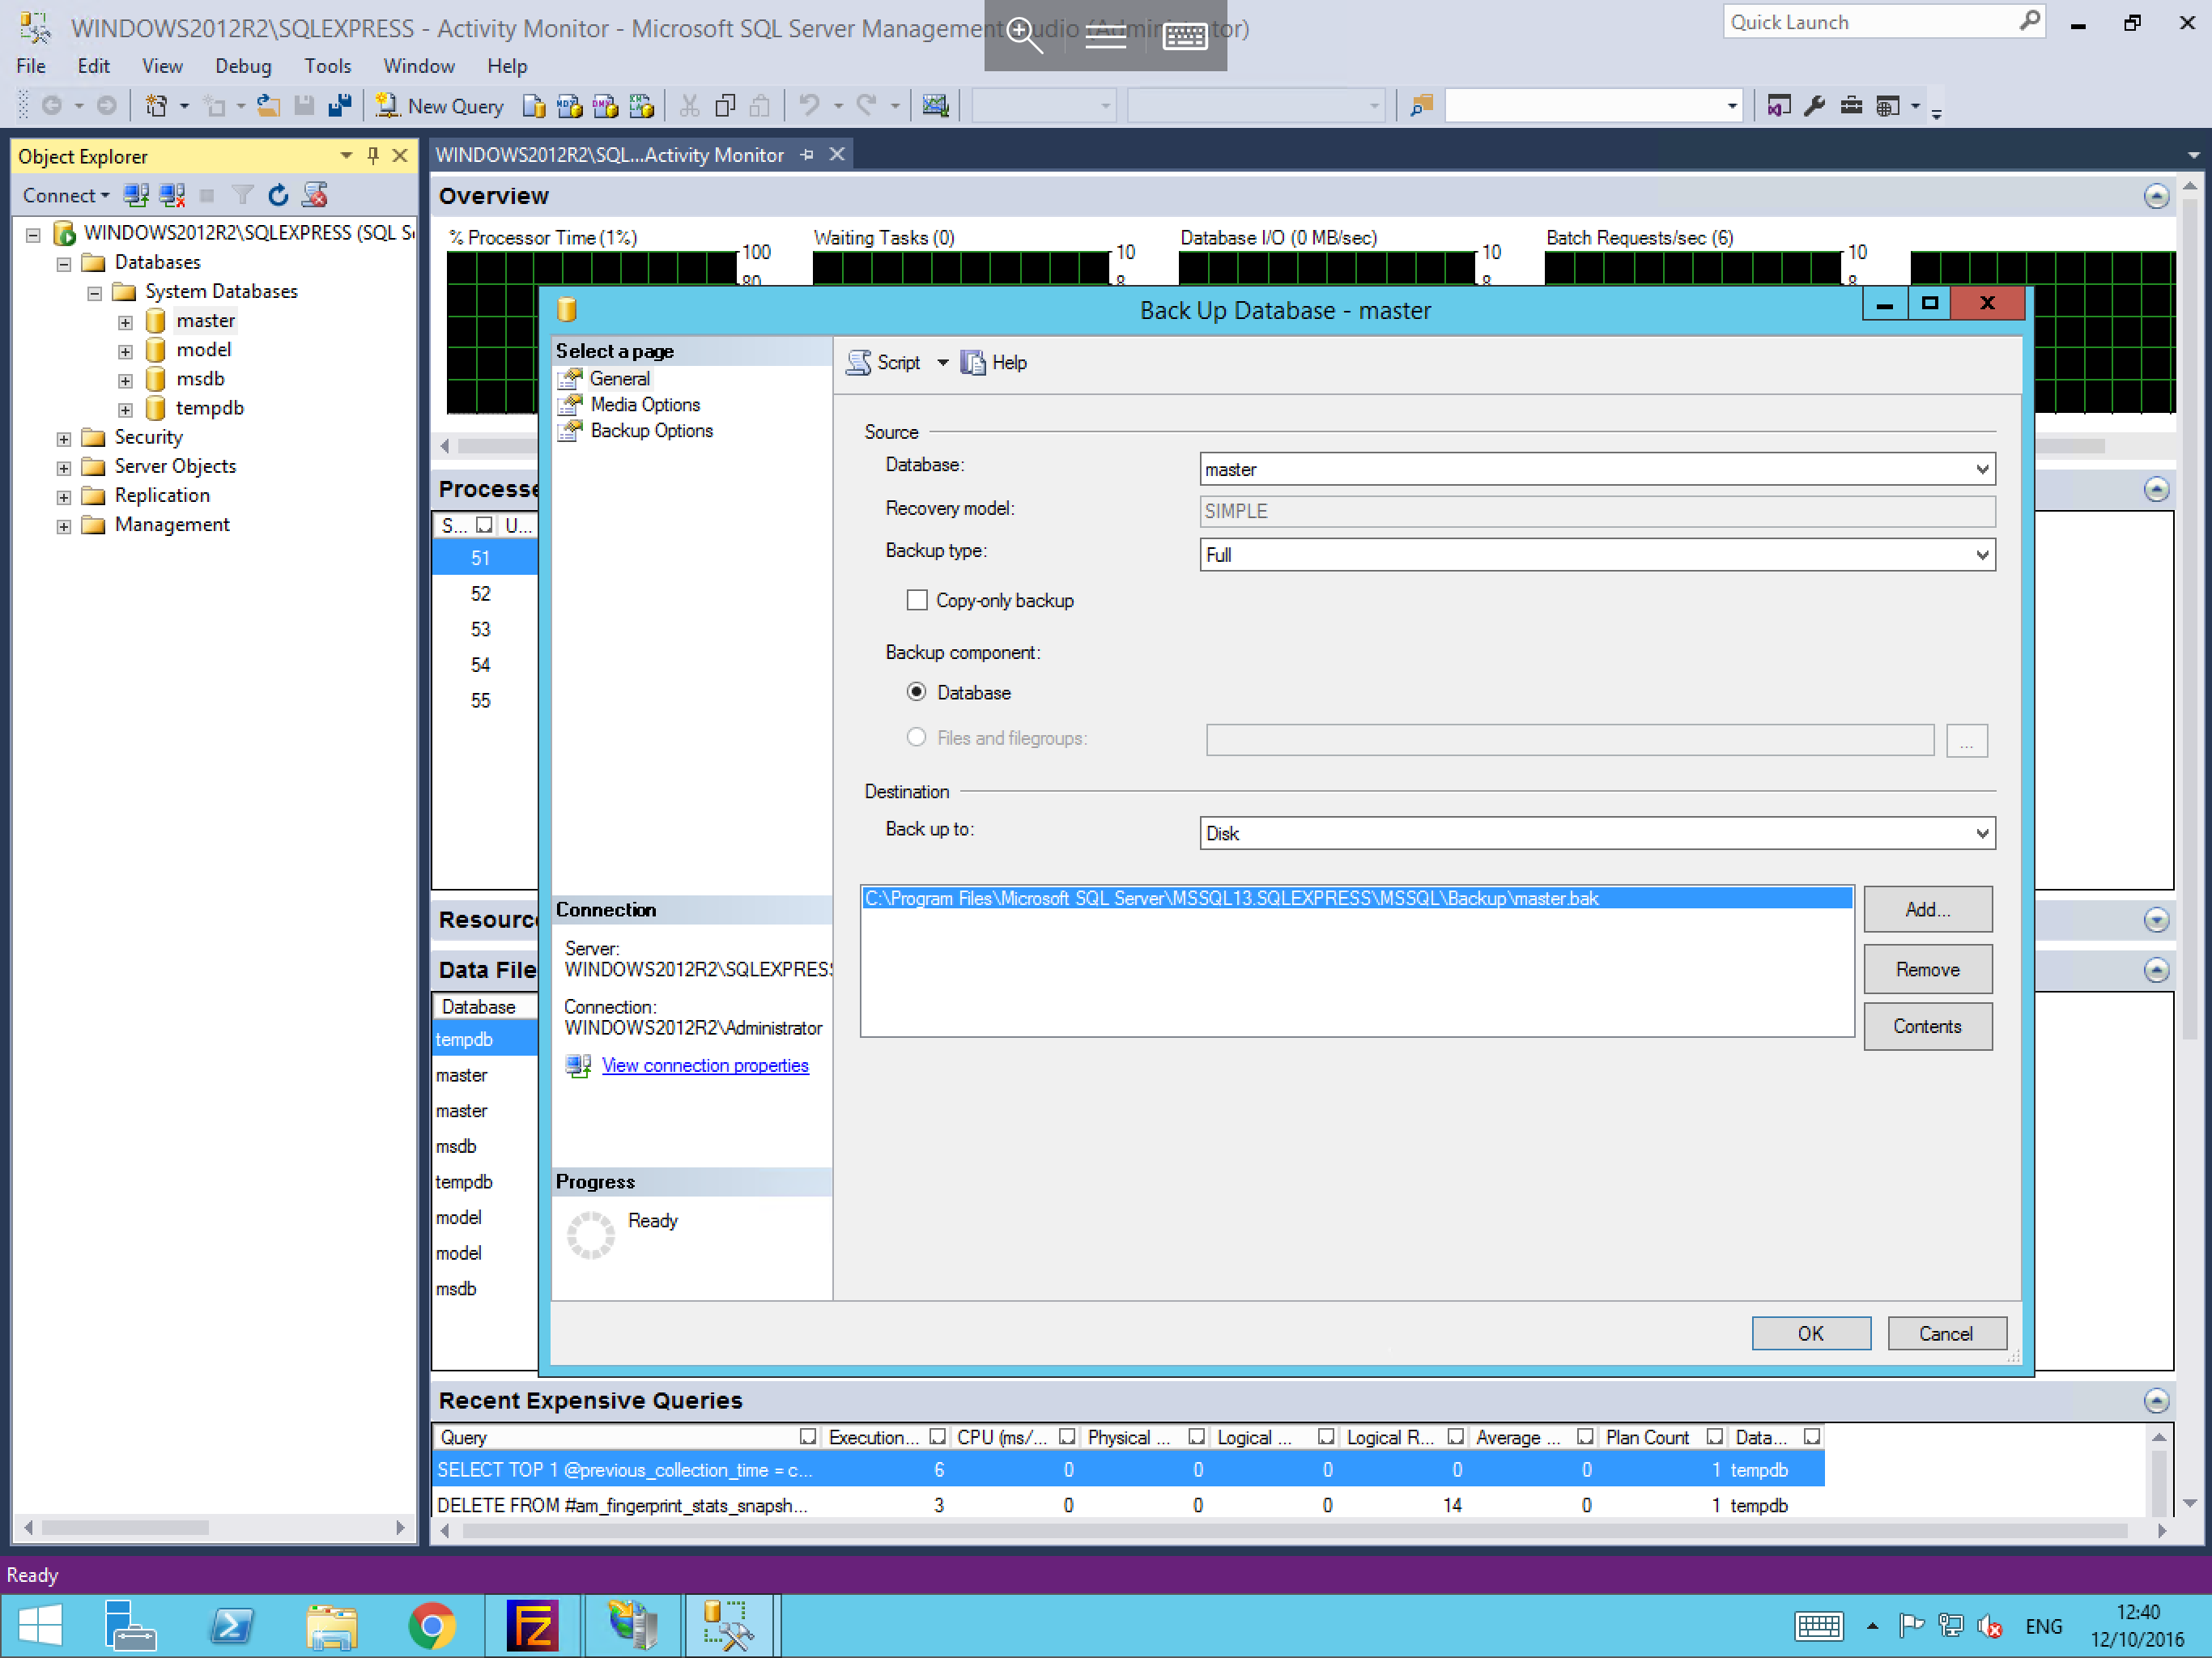Click the Save All toolbar icon
This screenshot has width=2212, height=1658.
340,106
